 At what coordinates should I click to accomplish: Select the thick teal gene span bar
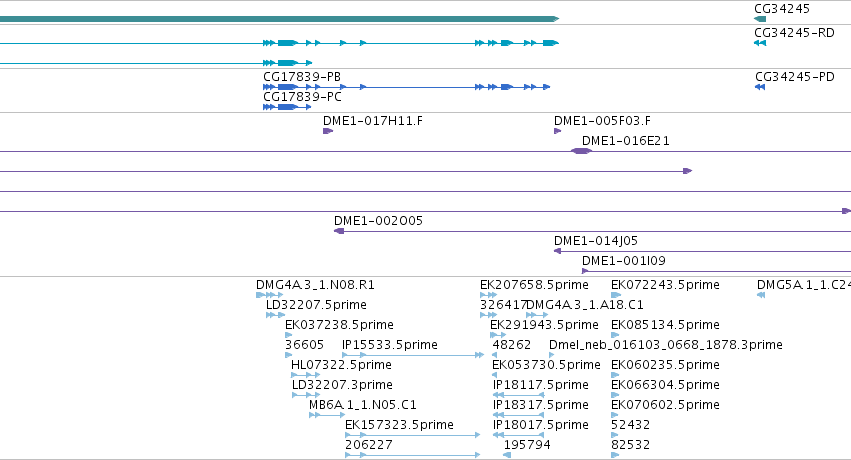(x=280, y=19)
